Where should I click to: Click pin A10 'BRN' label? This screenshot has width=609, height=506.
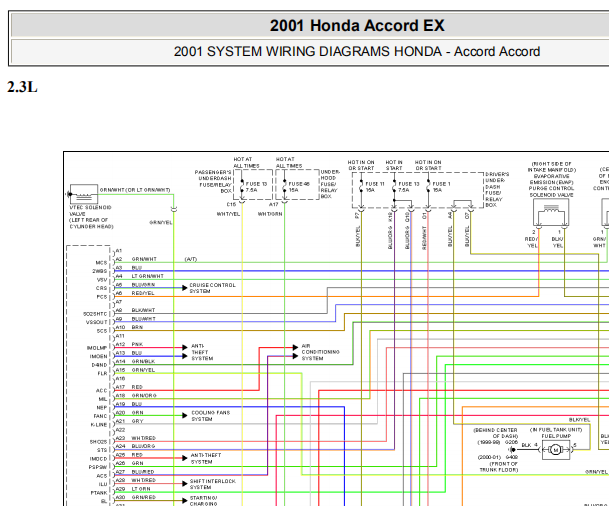137,327
